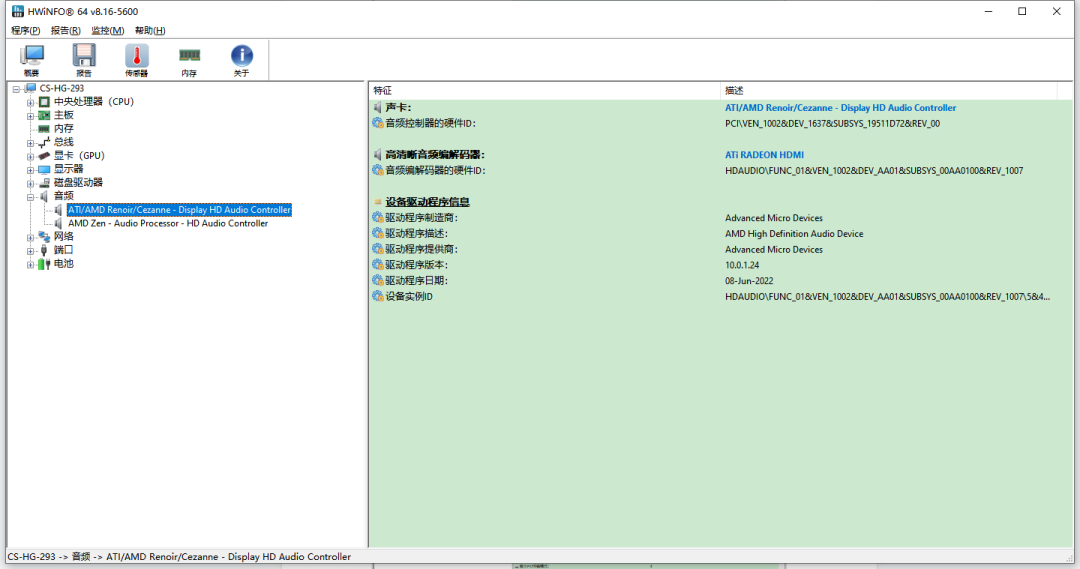Click the 驱动程序提供商 row label

[x=421, y=249]
